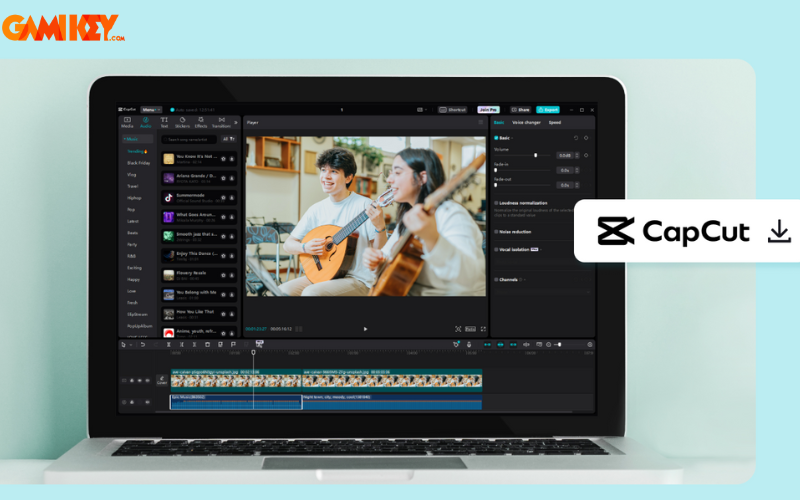The width and height of the screenshot is (800, 500).
Task: Open the selection tool dropdown arrow
Action: [x=131, y=345]
